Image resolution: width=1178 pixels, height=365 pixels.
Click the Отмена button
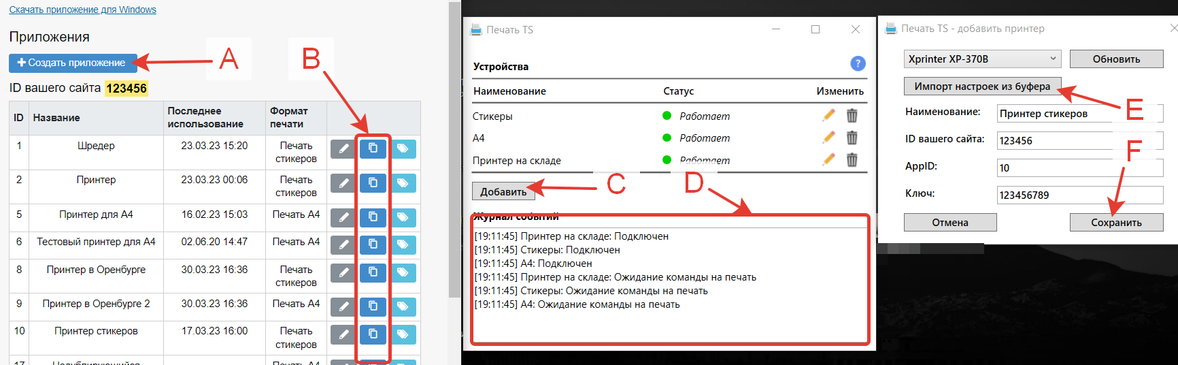[x=950, y=222]
